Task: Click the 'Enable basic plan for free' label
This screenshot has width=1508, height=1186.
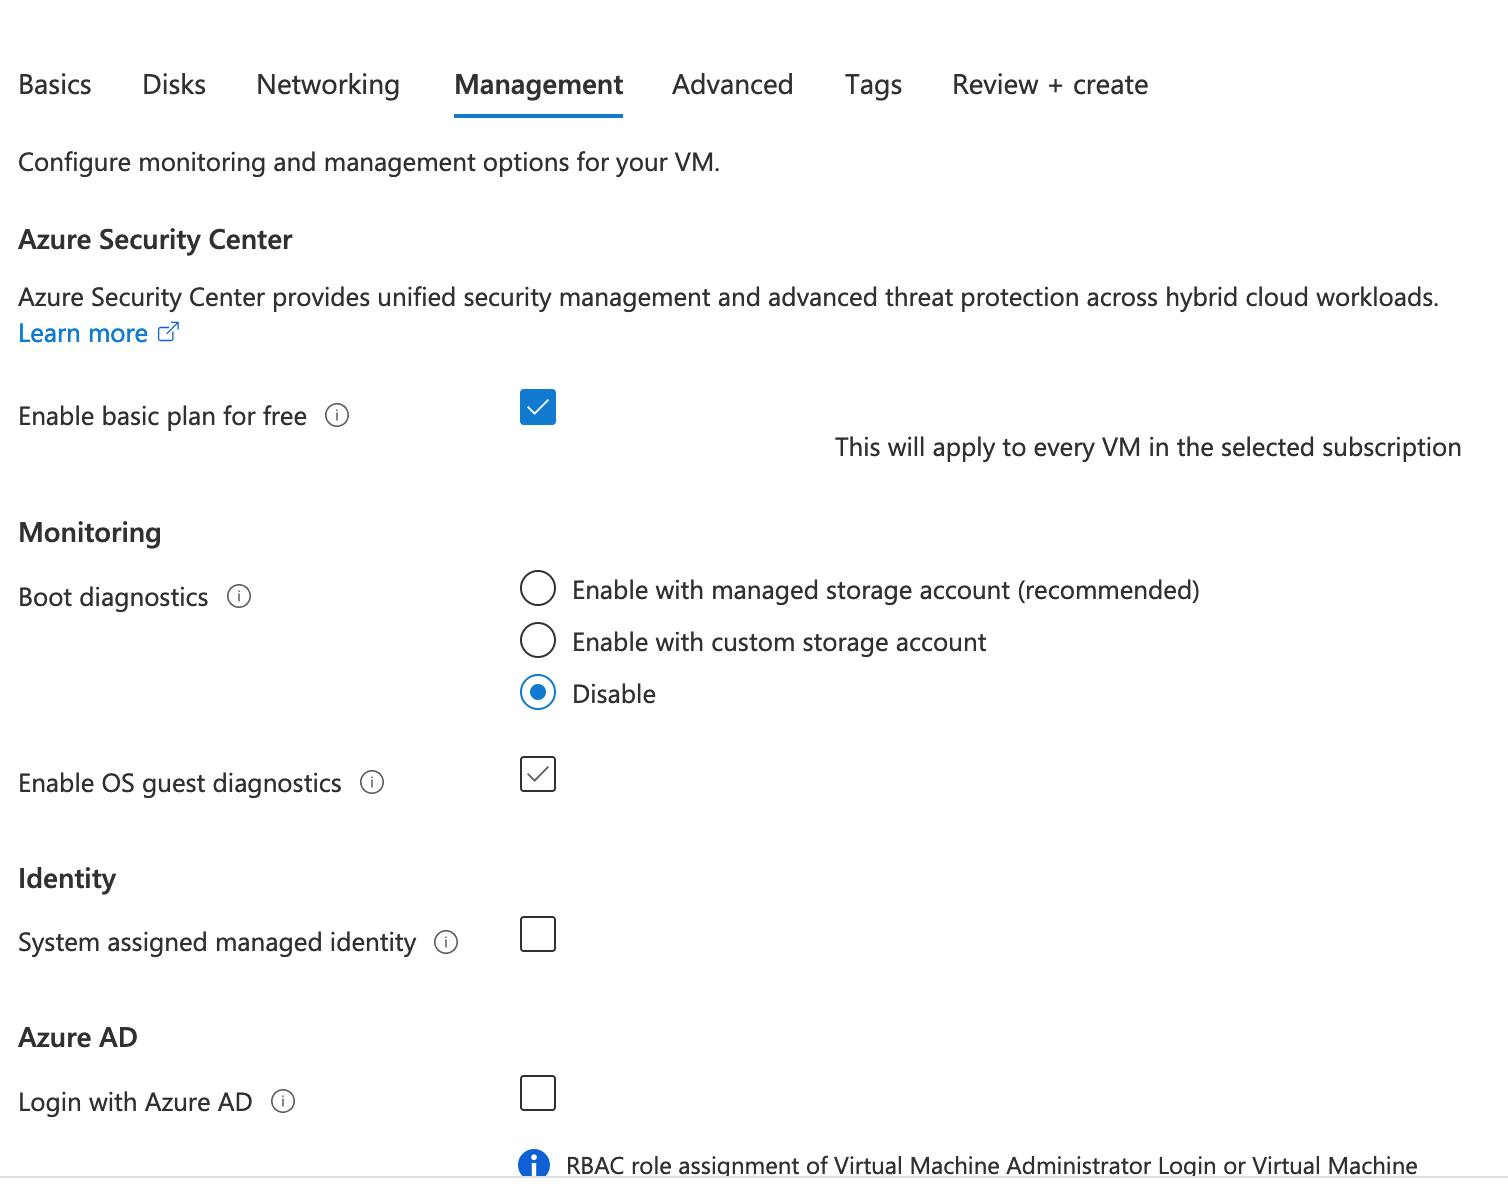Action: coord(162,416)
